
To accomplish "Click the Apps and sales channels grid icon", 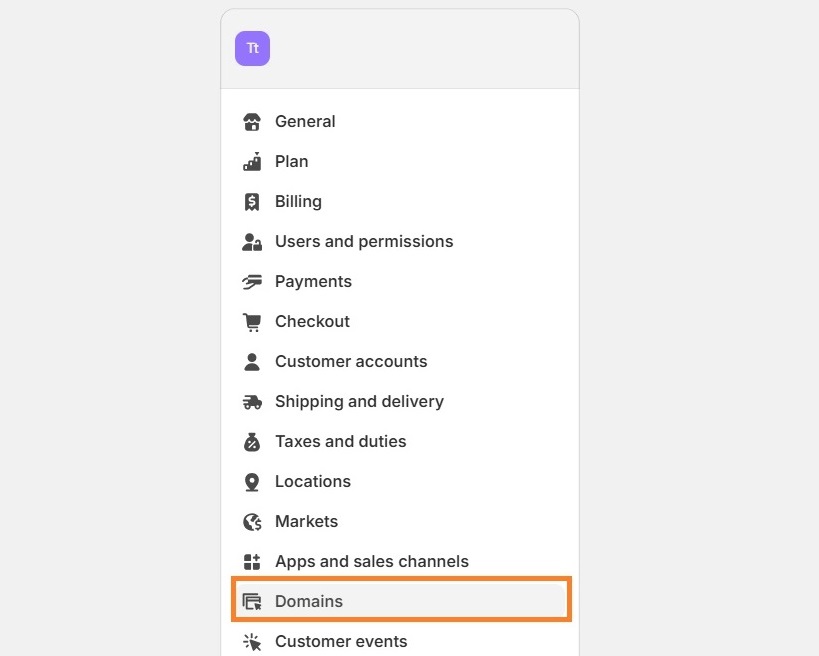I will tap(252, 561).
